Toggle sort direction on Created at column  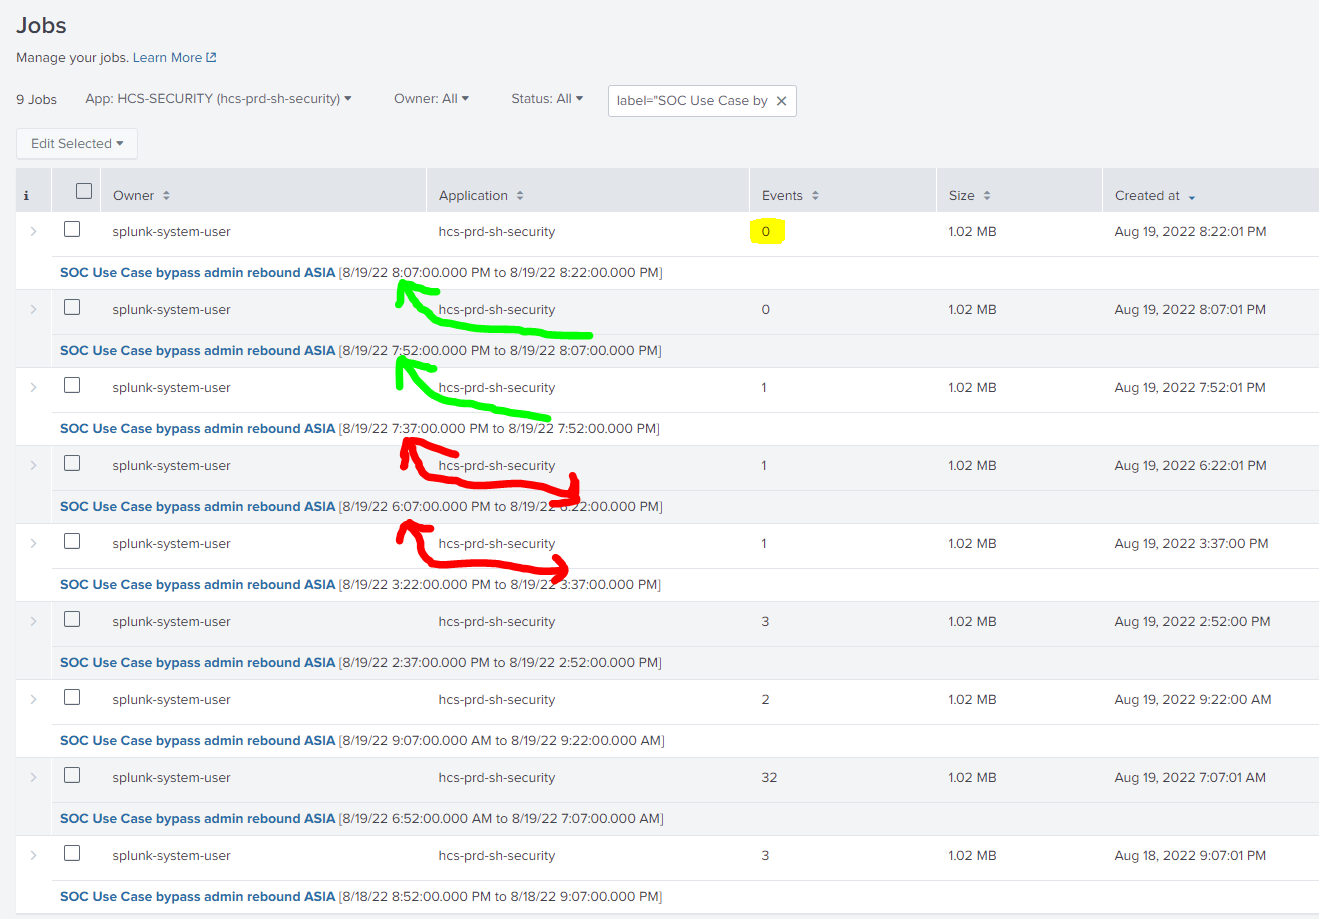(x=1194, y=195)
